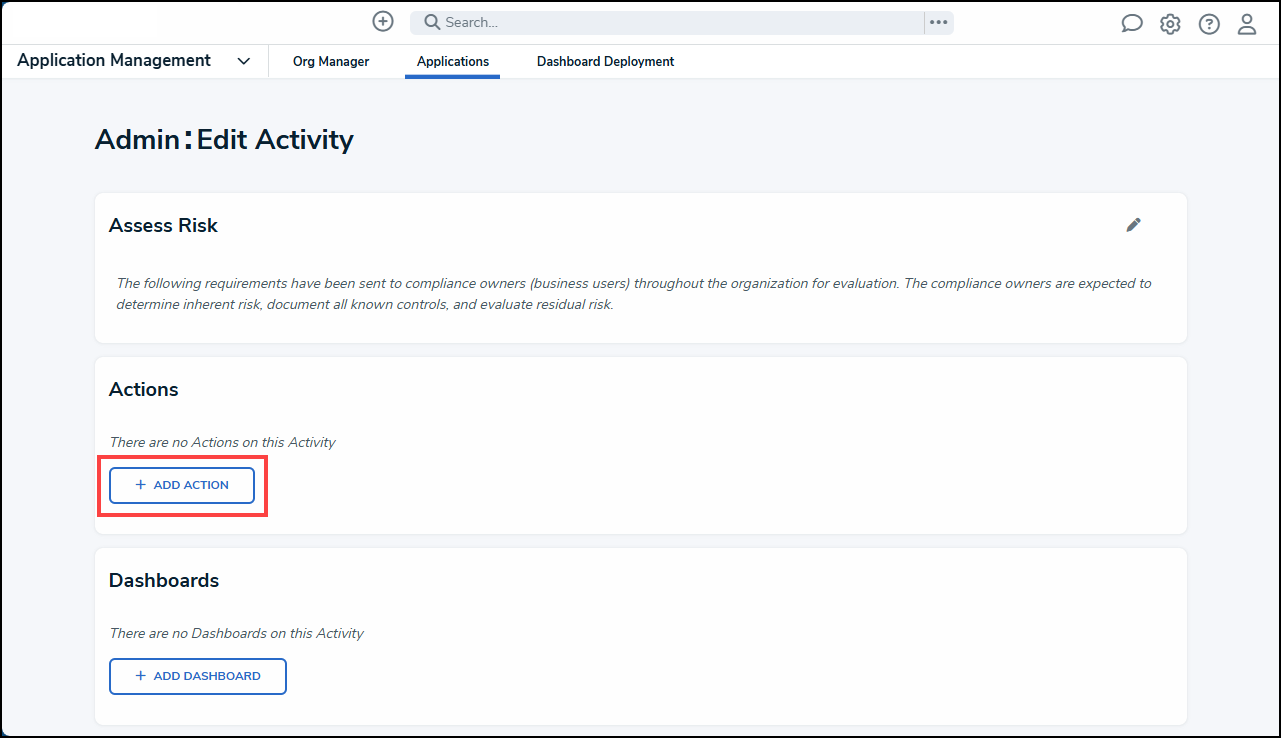Click the Admin:Edit Activity page title

pos(224,139)
